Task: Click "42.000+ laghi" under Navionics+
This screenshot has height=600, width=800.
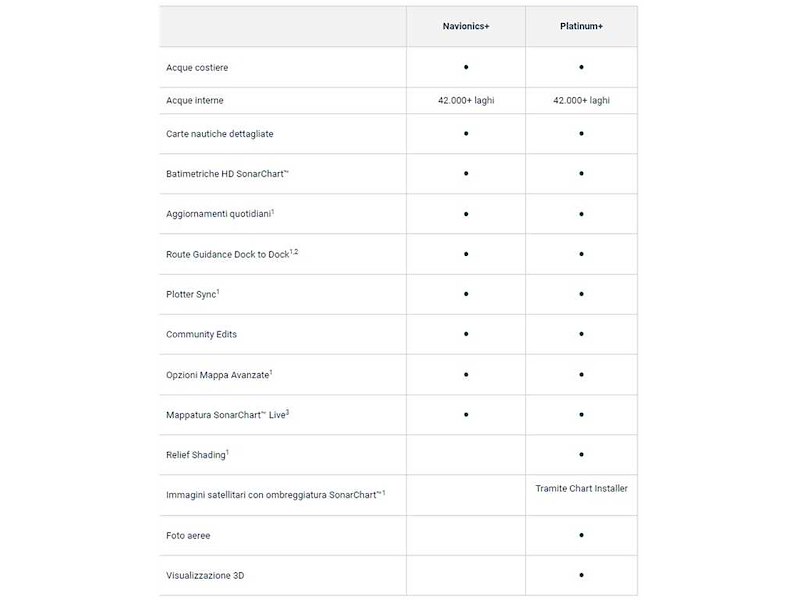Action: pos(466,100)
